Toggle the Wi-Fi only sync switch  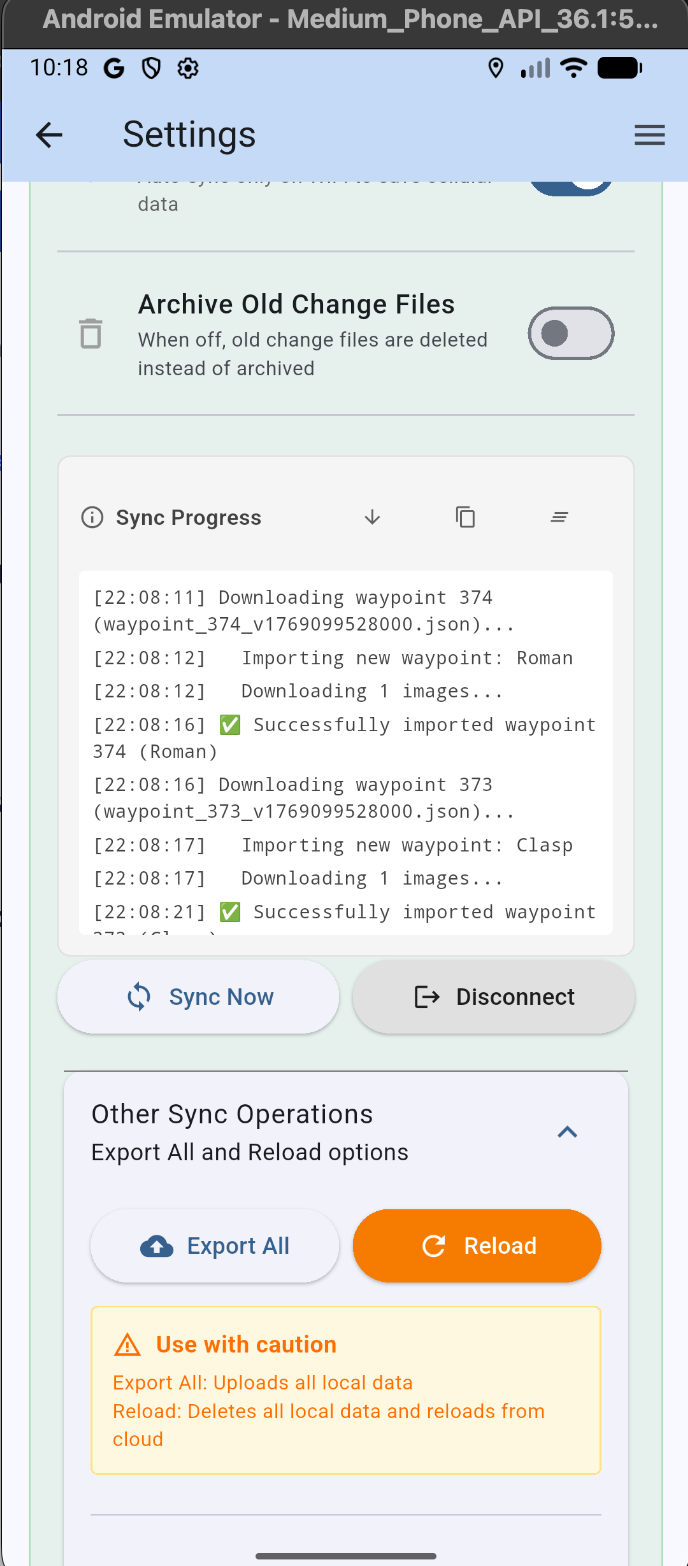(571, 178)
